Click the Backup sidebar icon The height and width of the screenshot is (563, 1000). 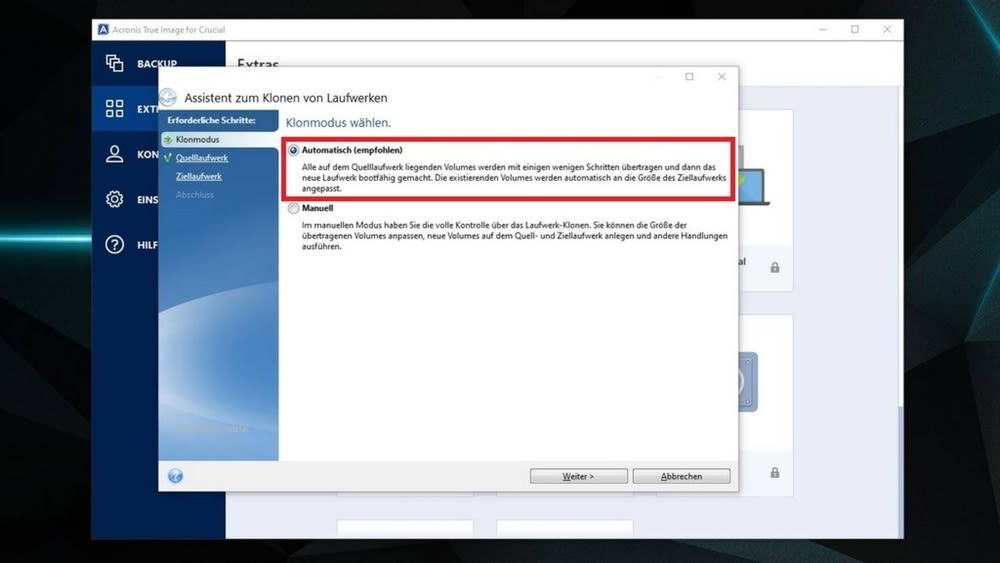click(115, 63)
